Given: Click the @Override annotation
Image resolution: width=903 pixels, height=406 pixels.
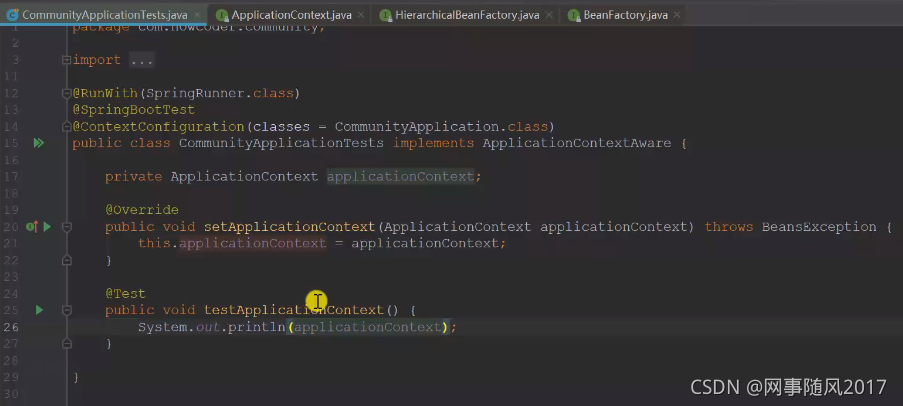Looking at the screenshot, I should coord(142,210).
